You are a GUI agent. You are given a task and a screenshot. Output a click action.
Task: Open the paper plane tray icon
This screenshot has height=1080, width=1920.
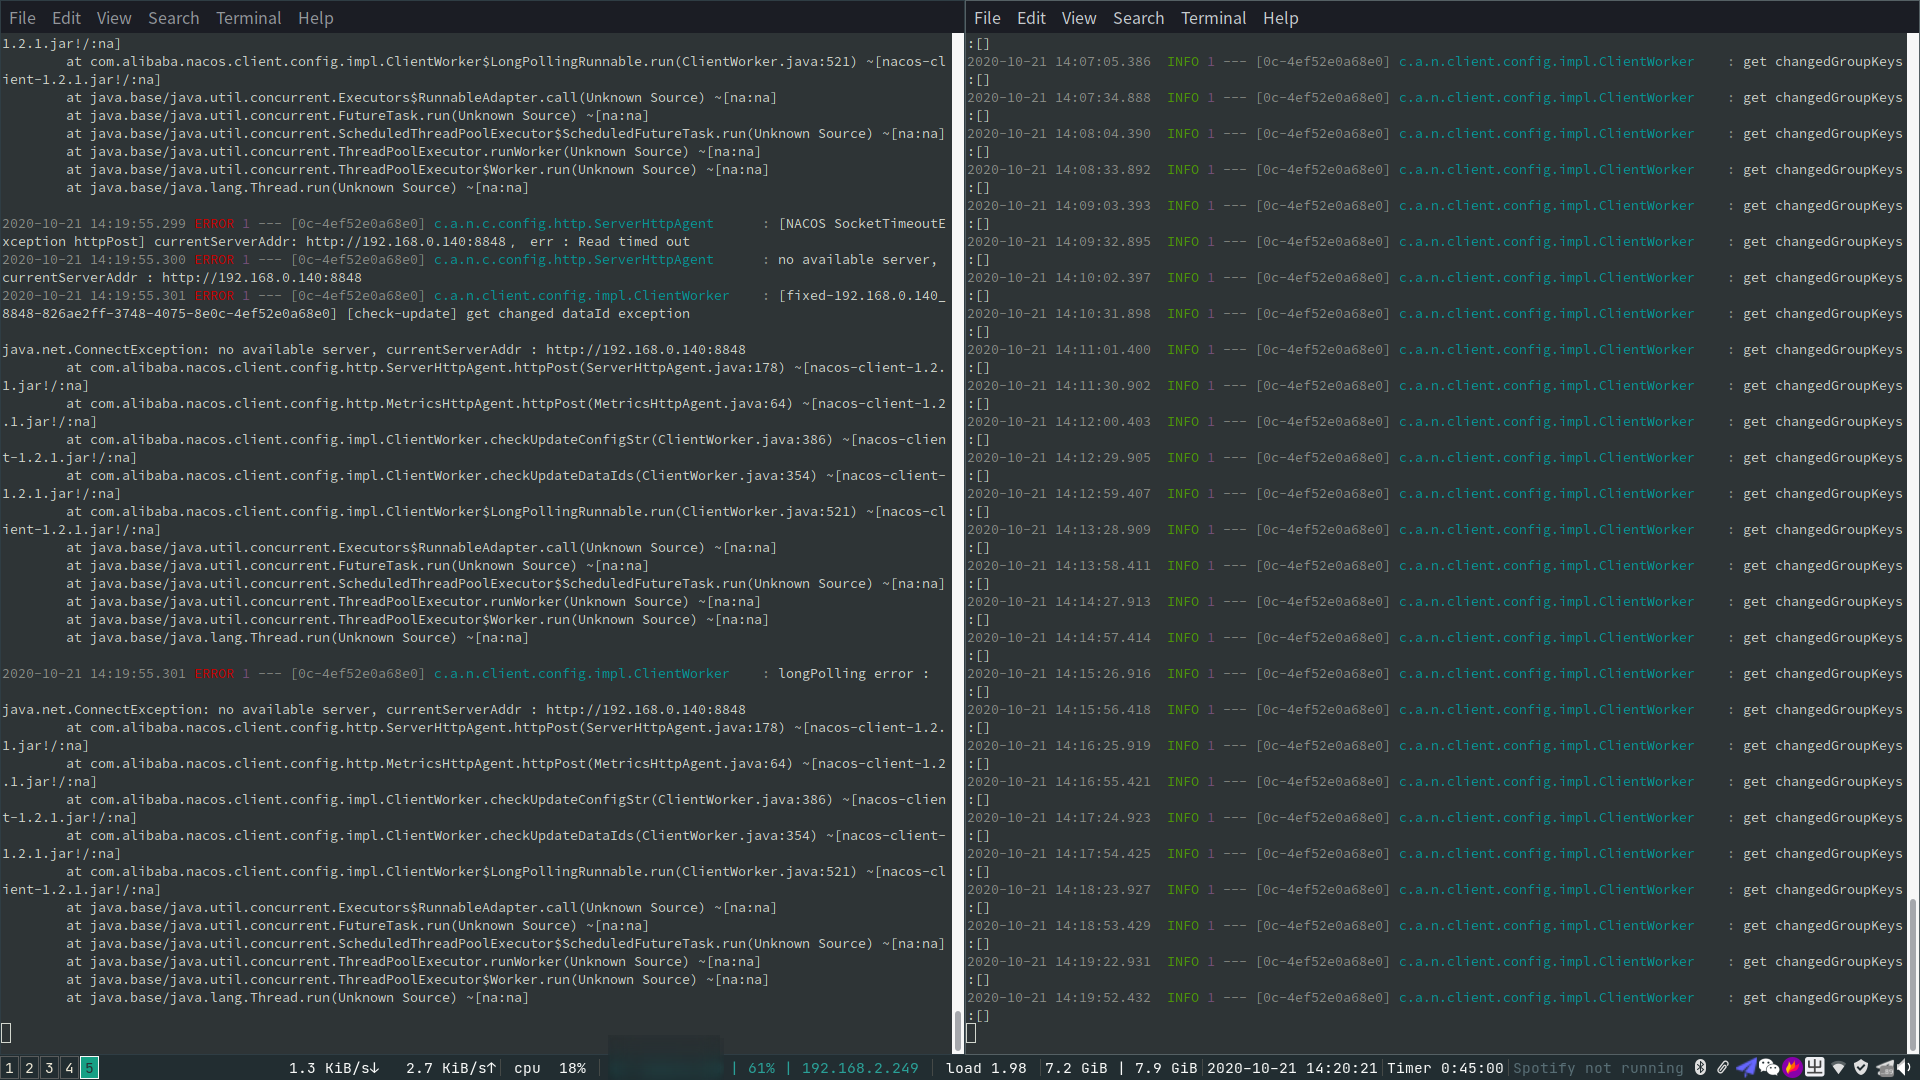1746,1067
